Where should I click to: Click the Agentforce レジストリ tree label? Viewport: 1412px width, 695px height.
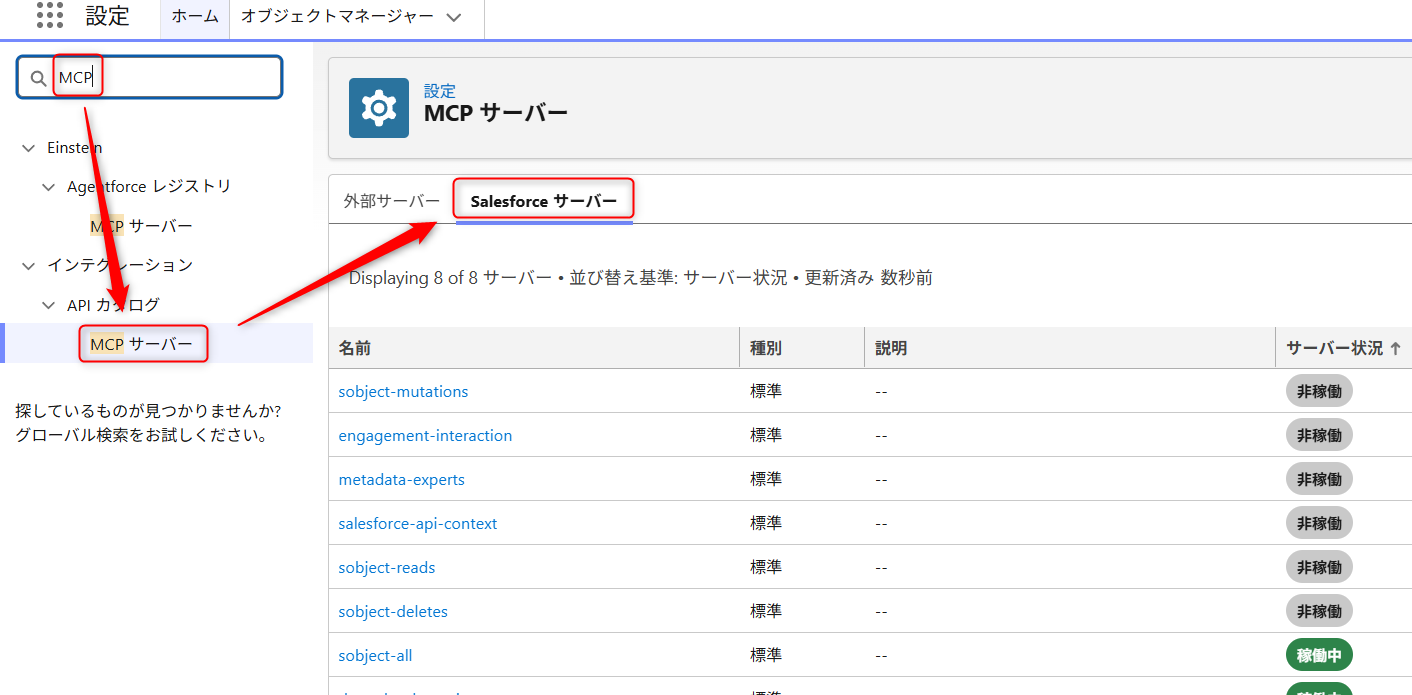click(x=149, y=187)
